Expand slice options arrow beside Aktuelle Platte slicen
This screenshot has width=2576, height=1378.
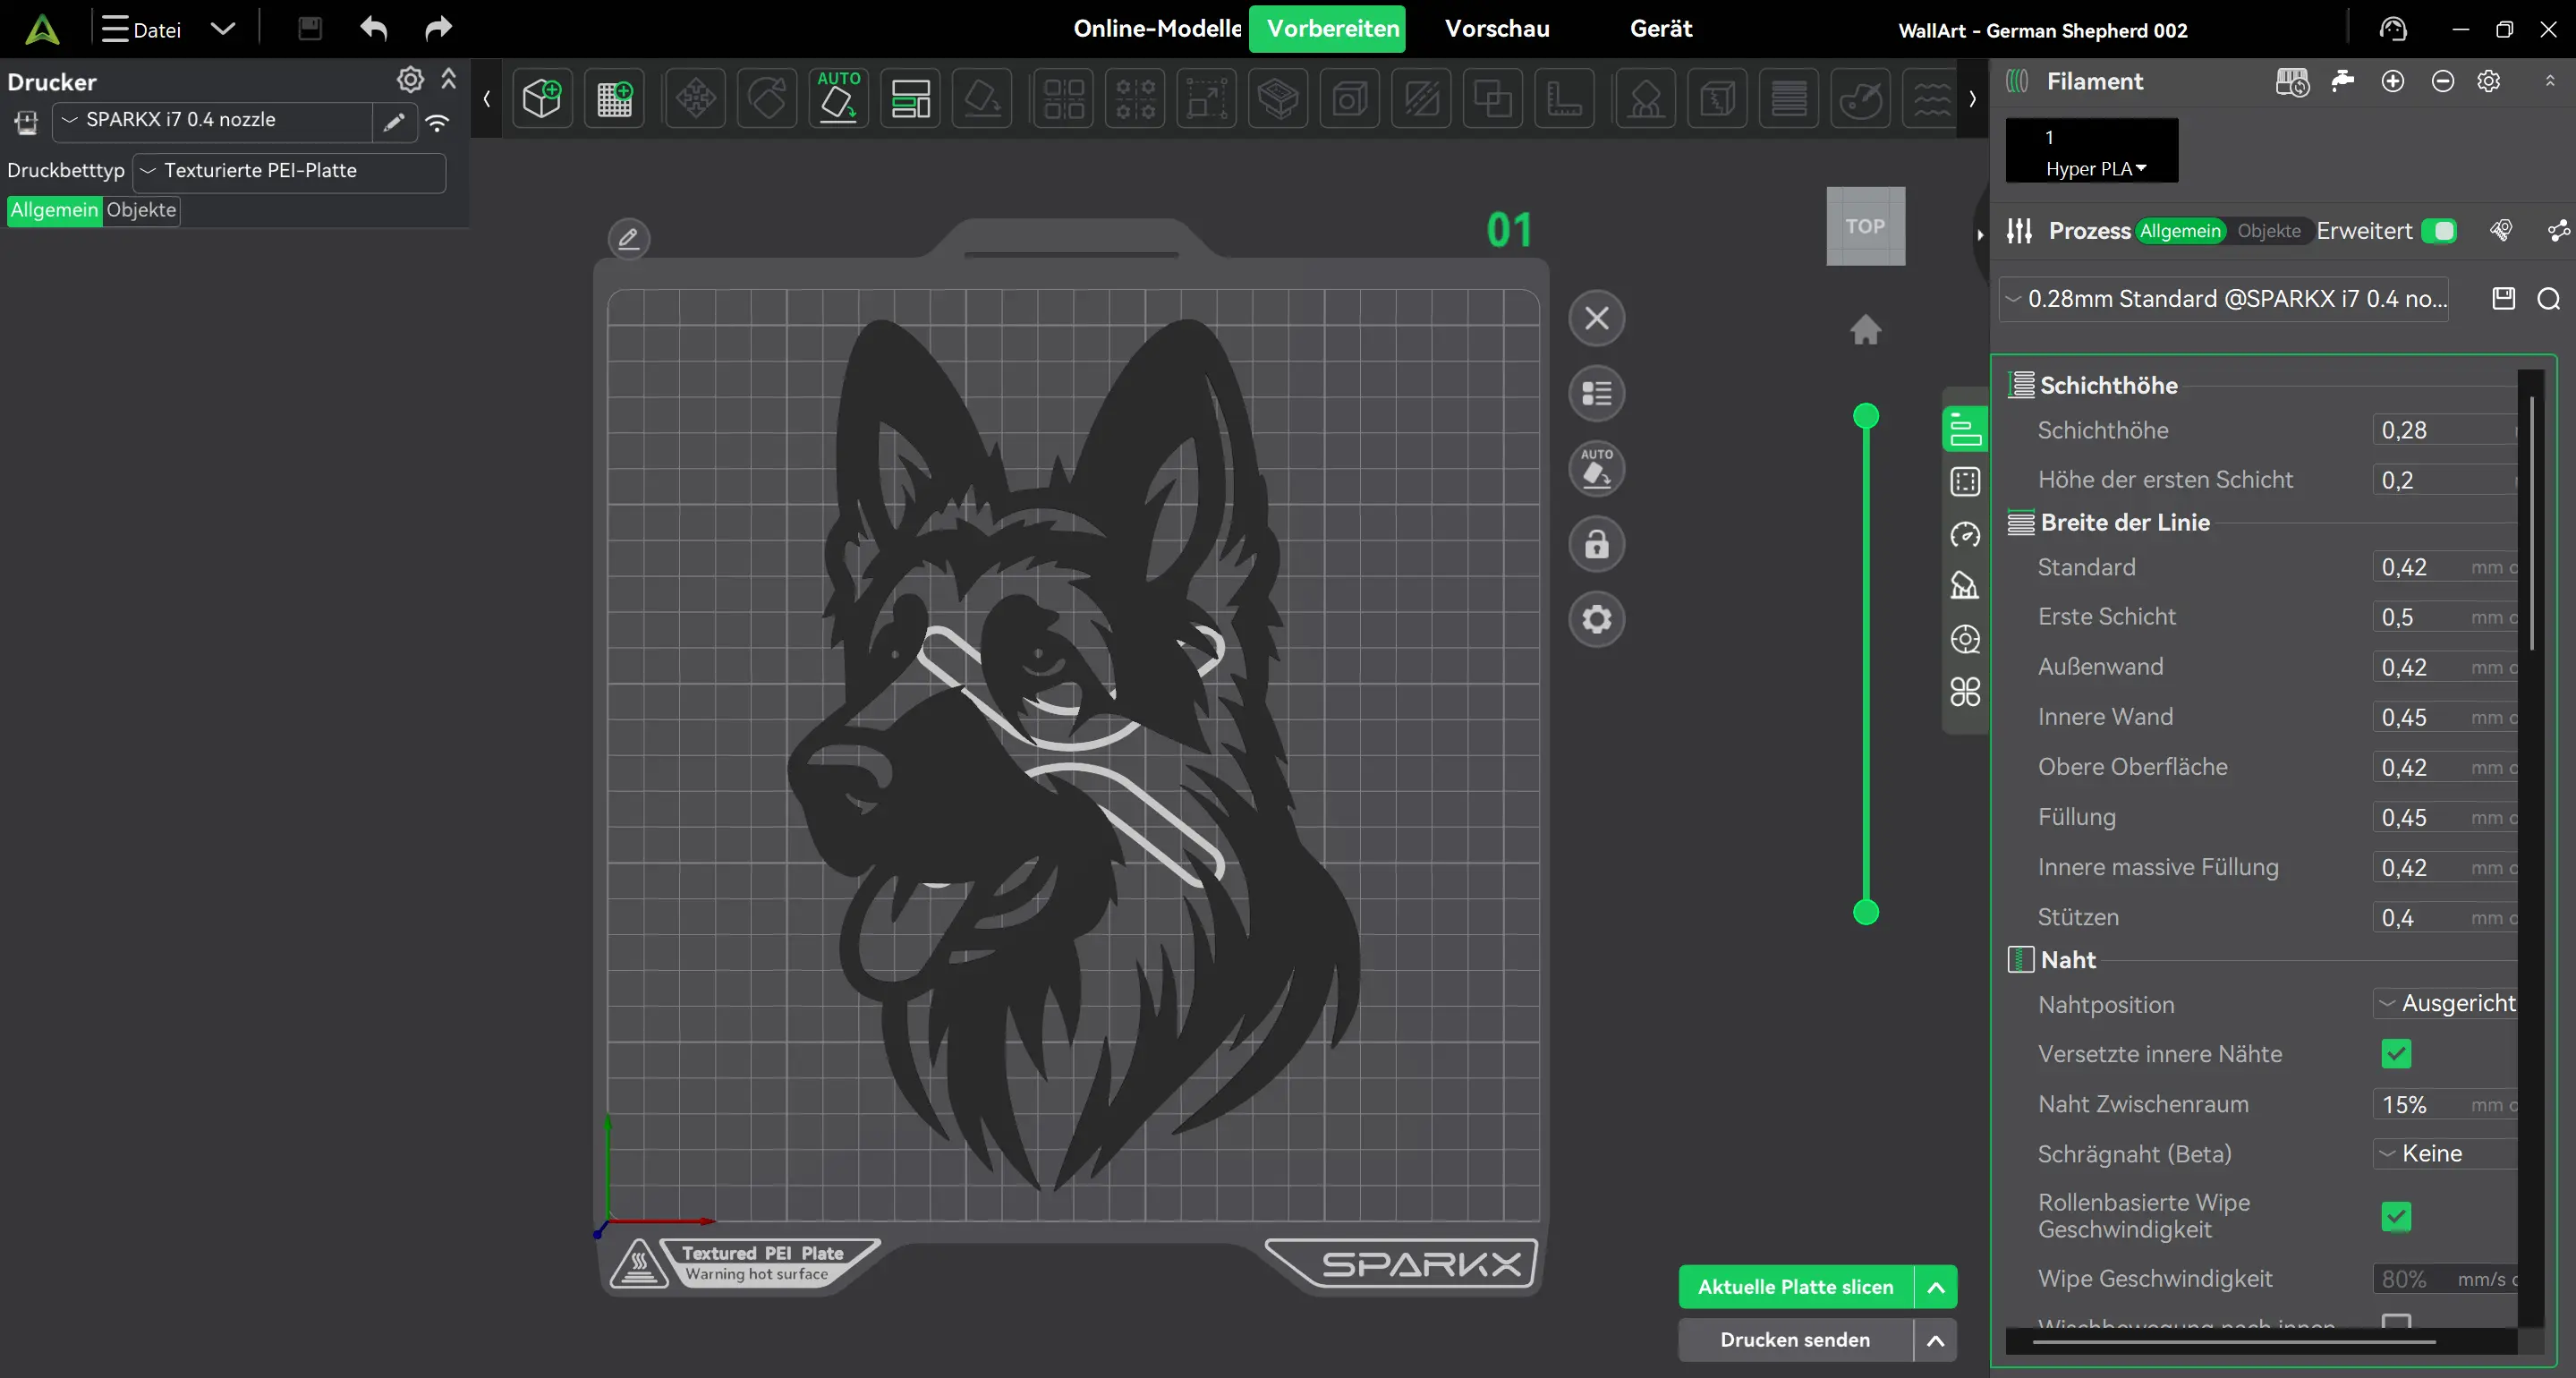click(x=1936, y=1287)
